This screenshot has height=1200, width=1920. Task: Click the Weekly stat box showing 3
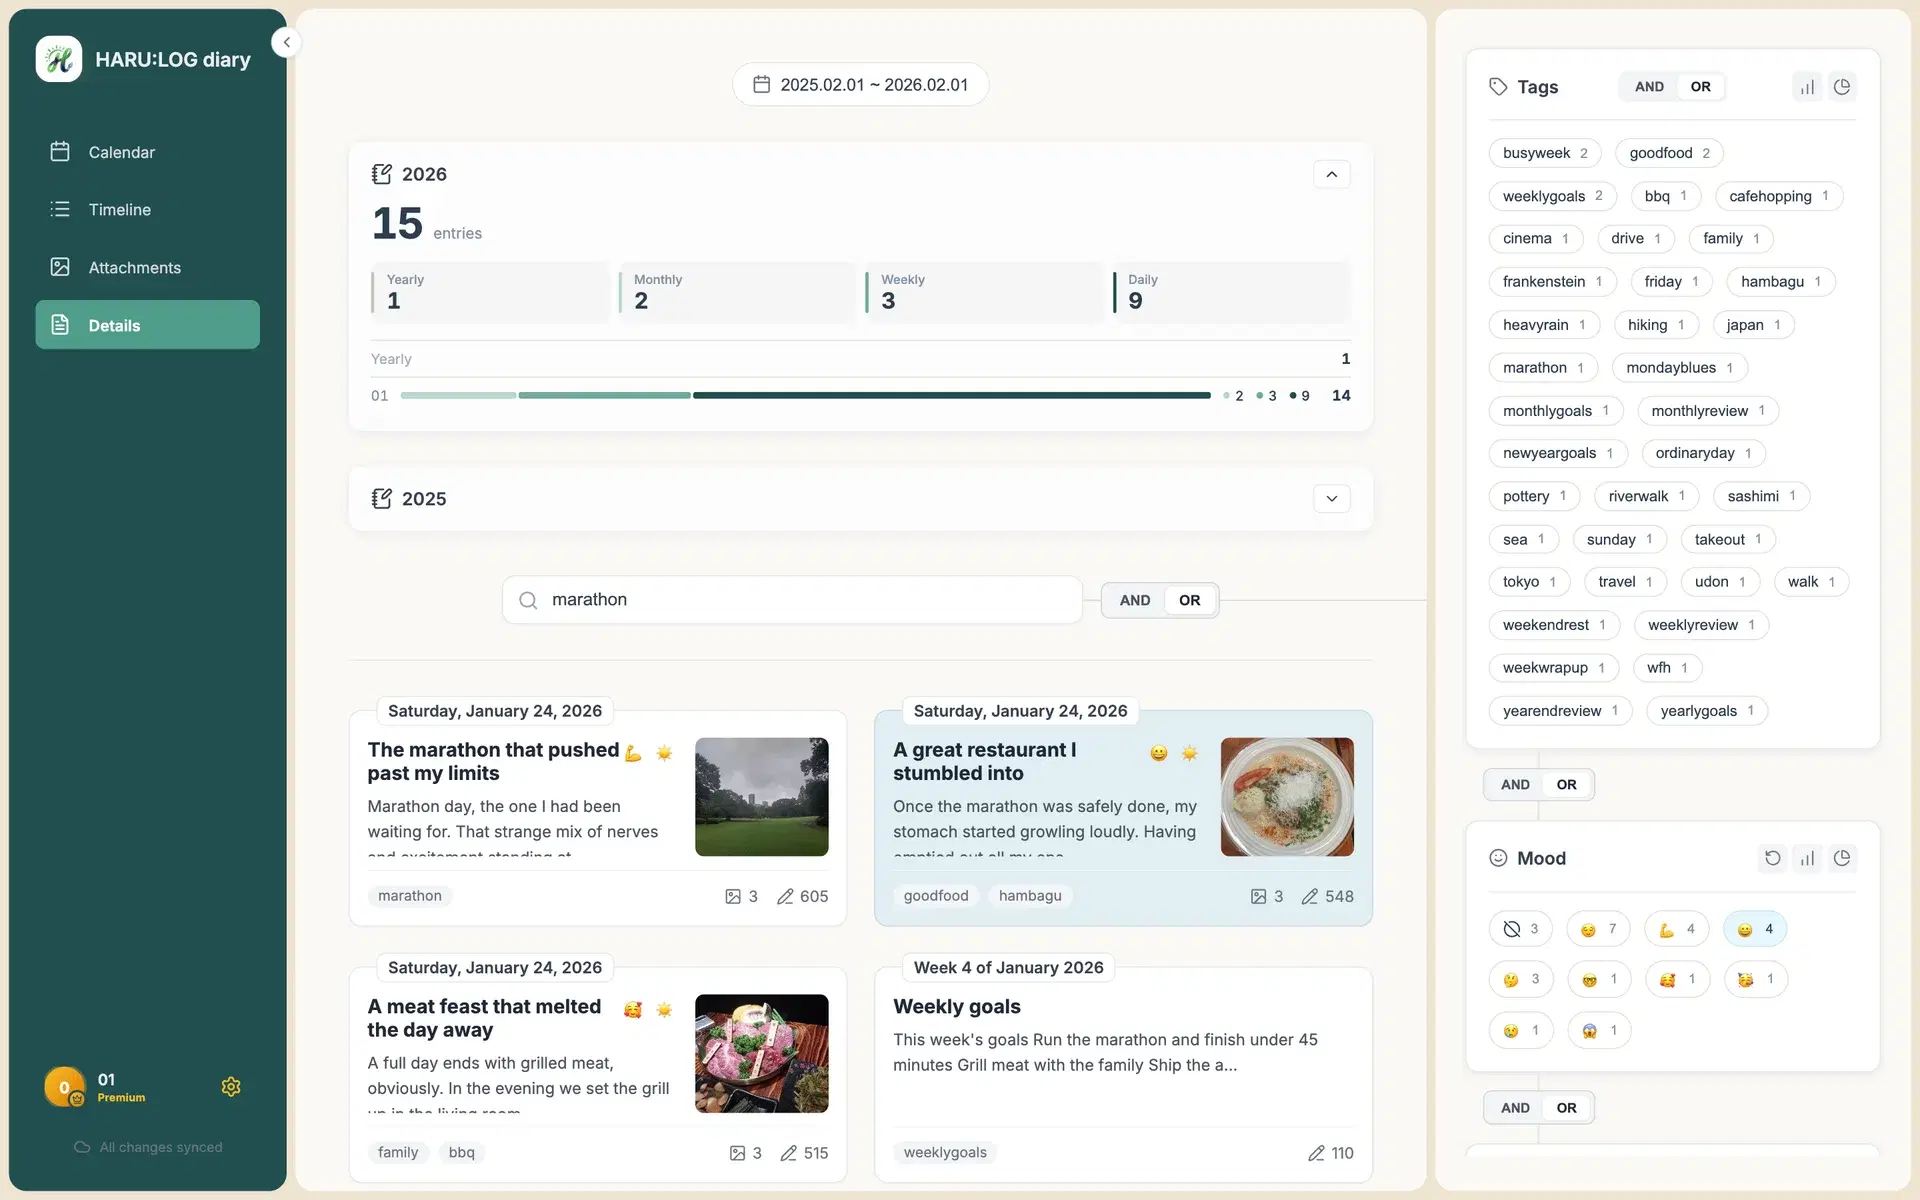pos(985,293)
